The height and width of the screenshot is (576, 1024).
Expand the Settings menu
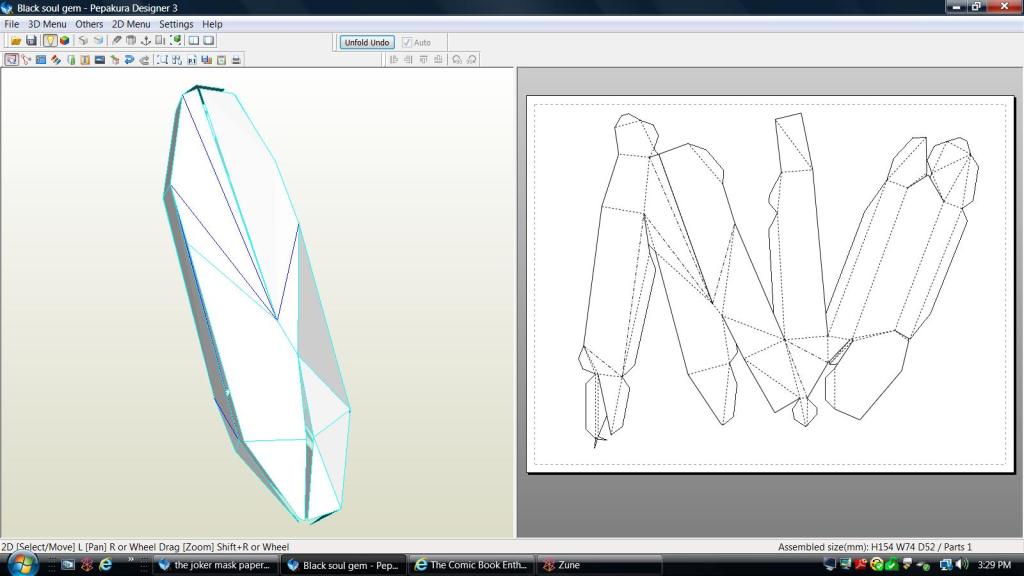176,24
